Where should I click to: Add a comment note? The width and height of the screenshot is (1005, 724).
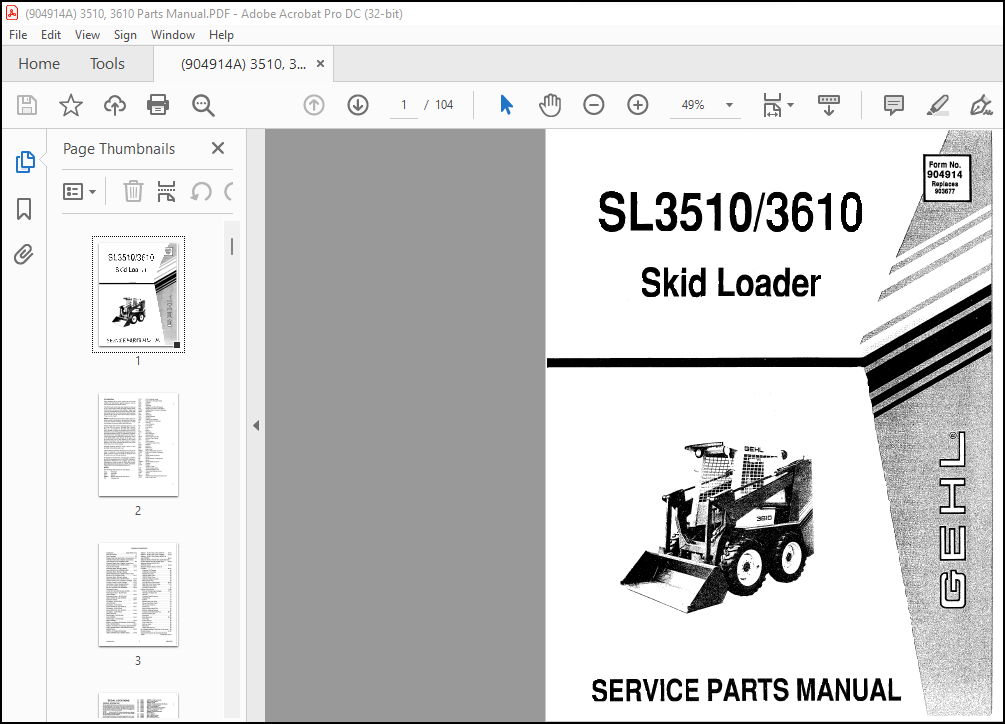893,105
